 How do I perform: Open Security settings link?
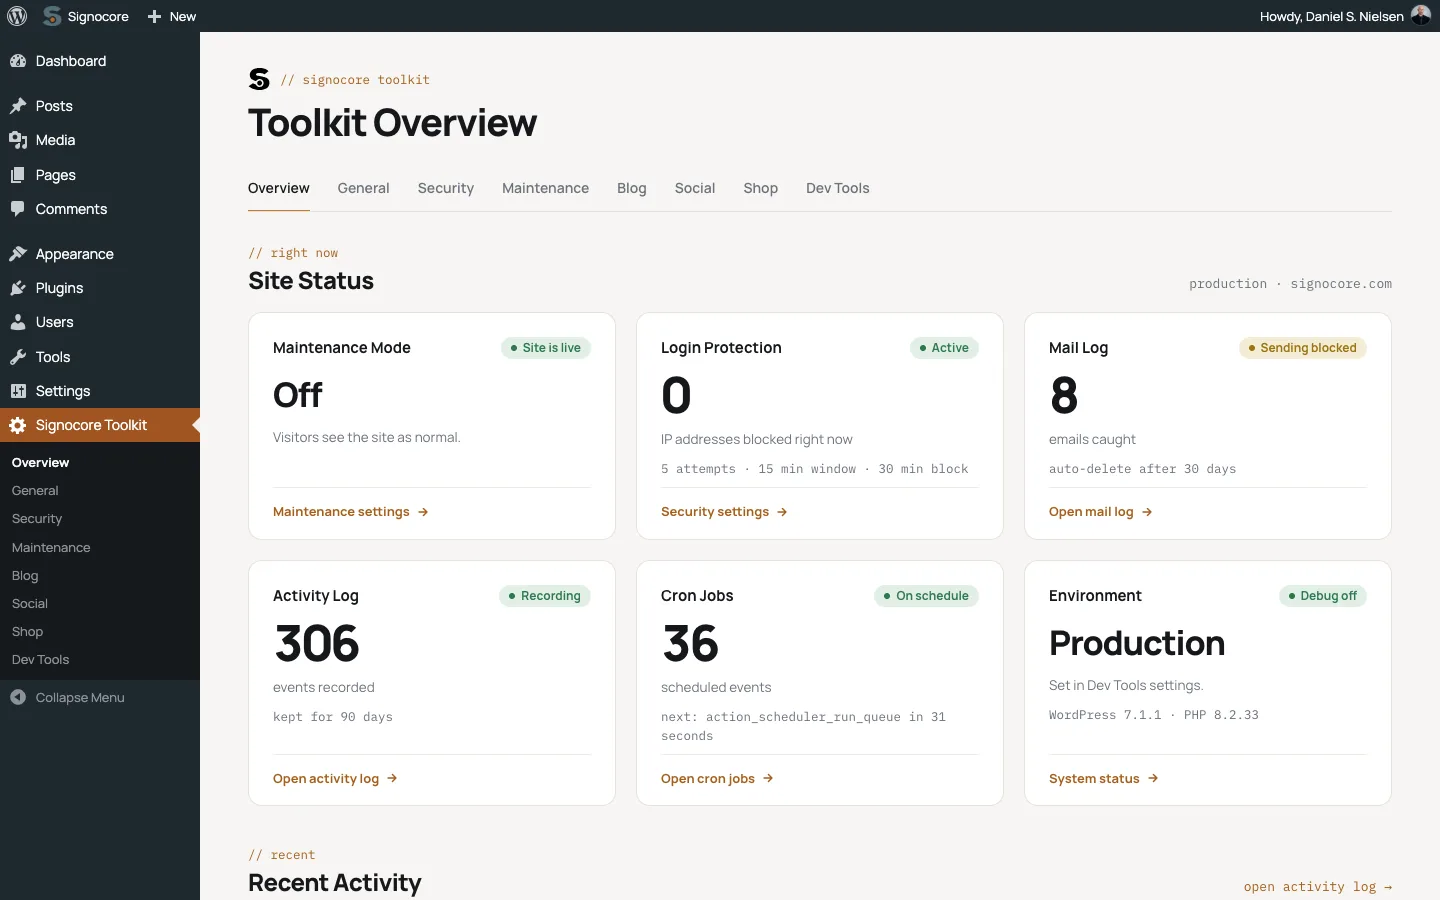724,512
